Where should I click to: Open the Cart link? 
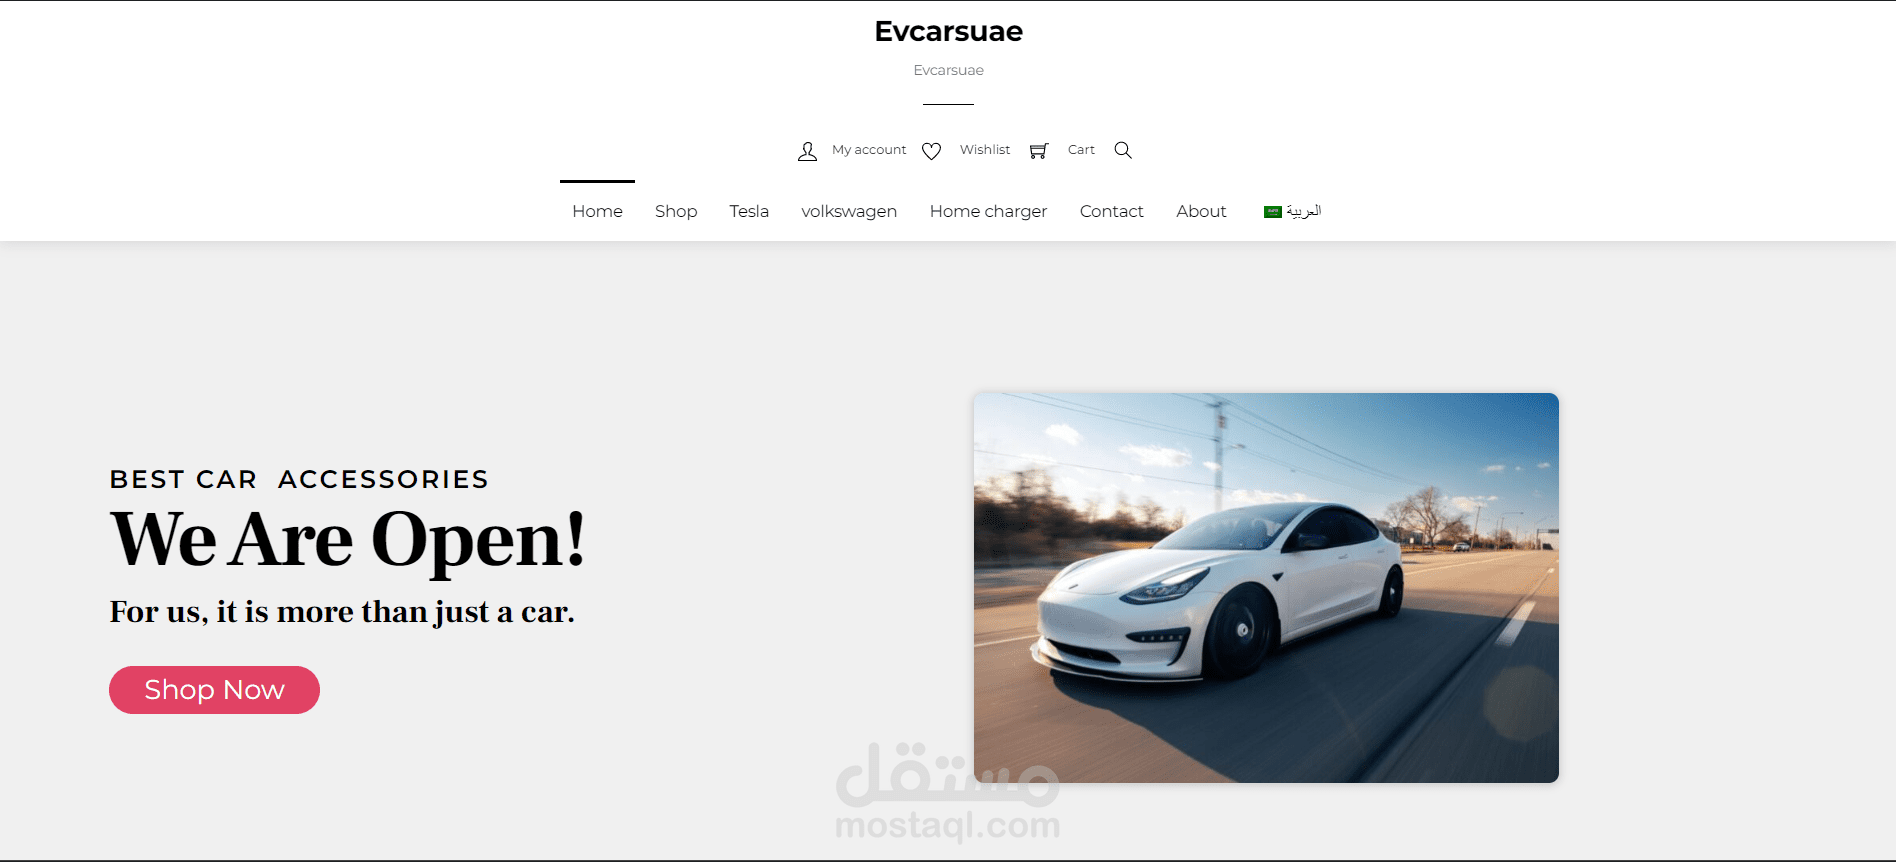point(1081,150)
